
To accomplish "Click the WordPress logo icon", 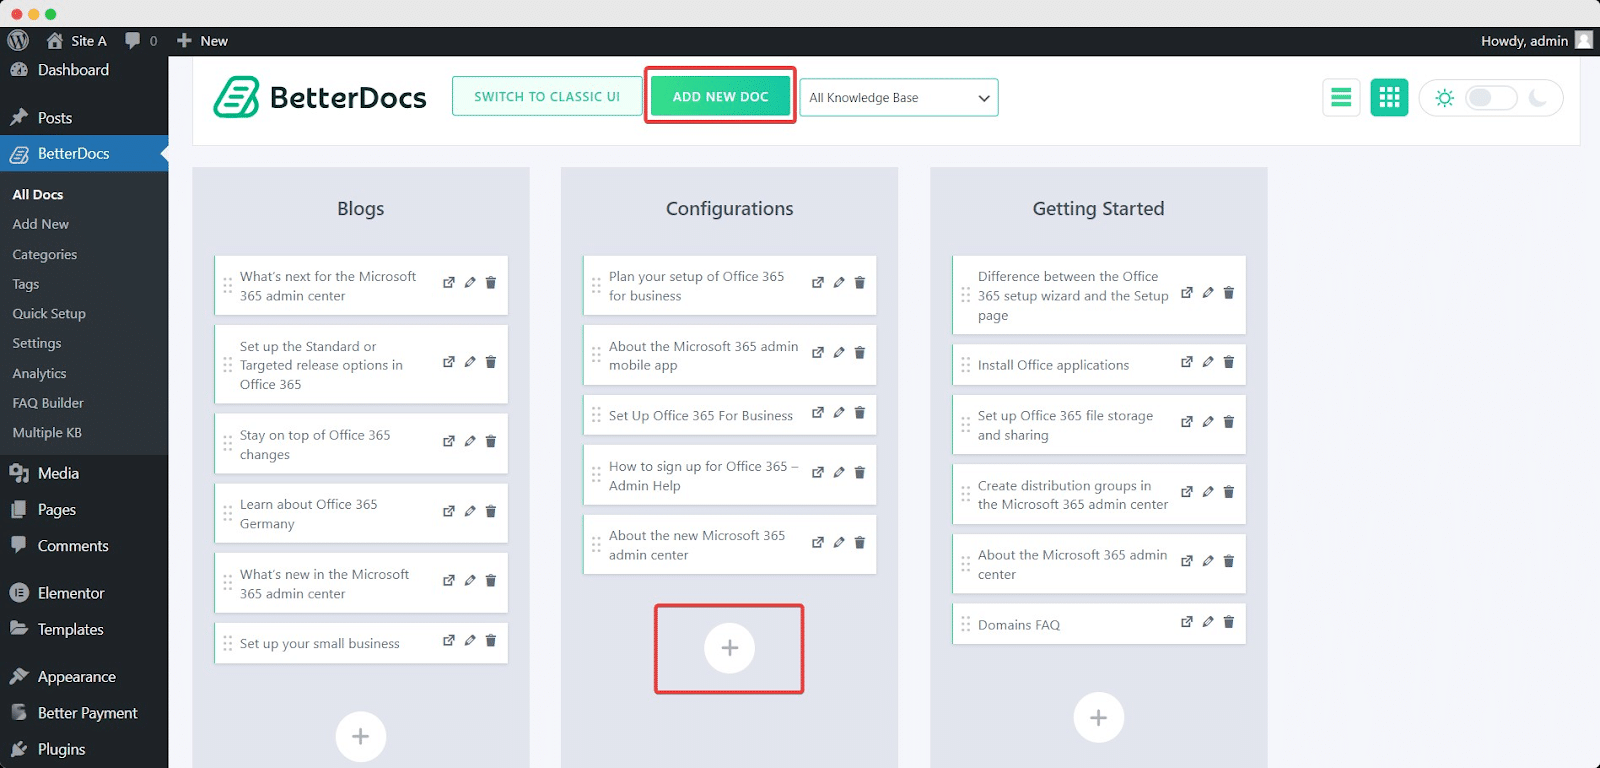I will 18,40.
